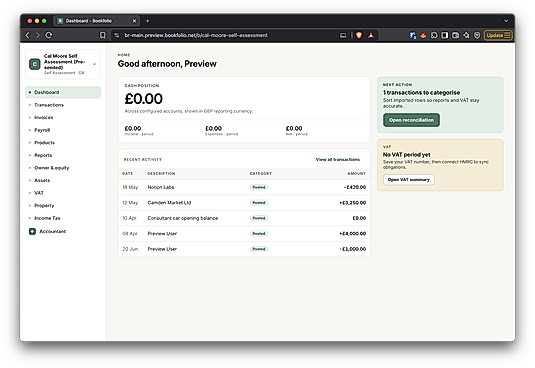
Task: Click the Good afternoon, Preview heading
Action: point(167,64)
